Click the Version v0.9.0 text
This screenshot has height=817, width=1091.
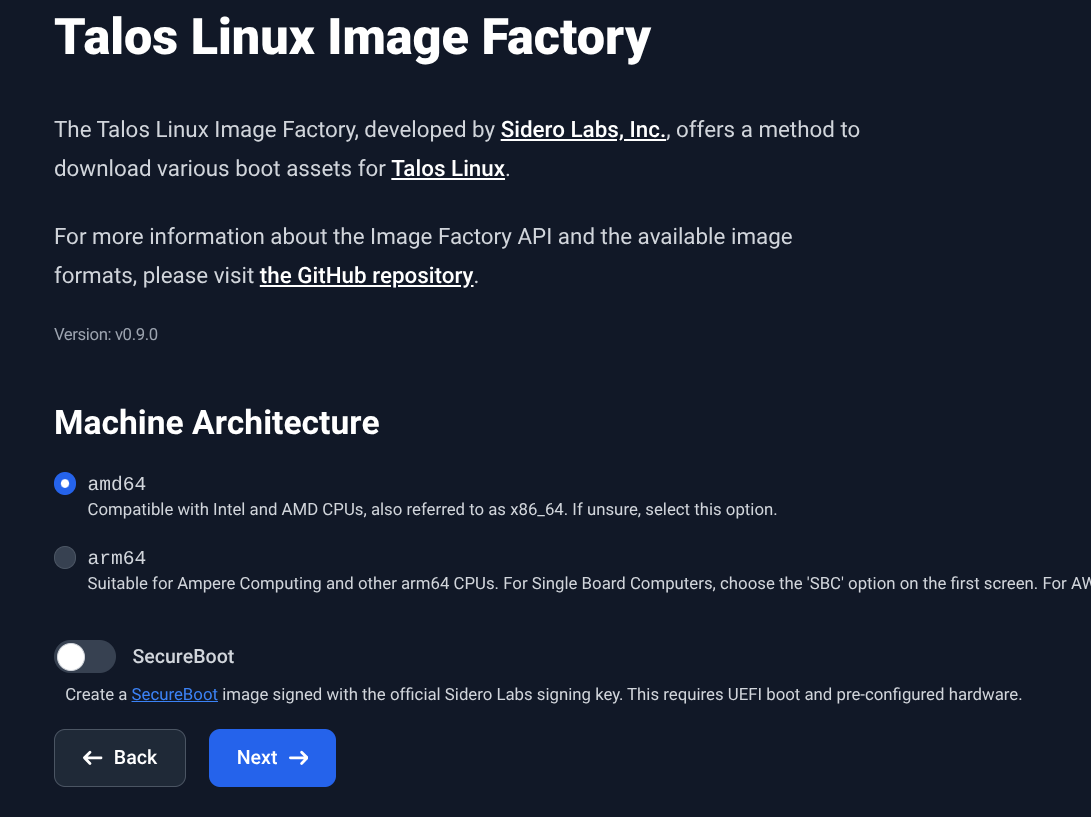(x=105, y=334)
